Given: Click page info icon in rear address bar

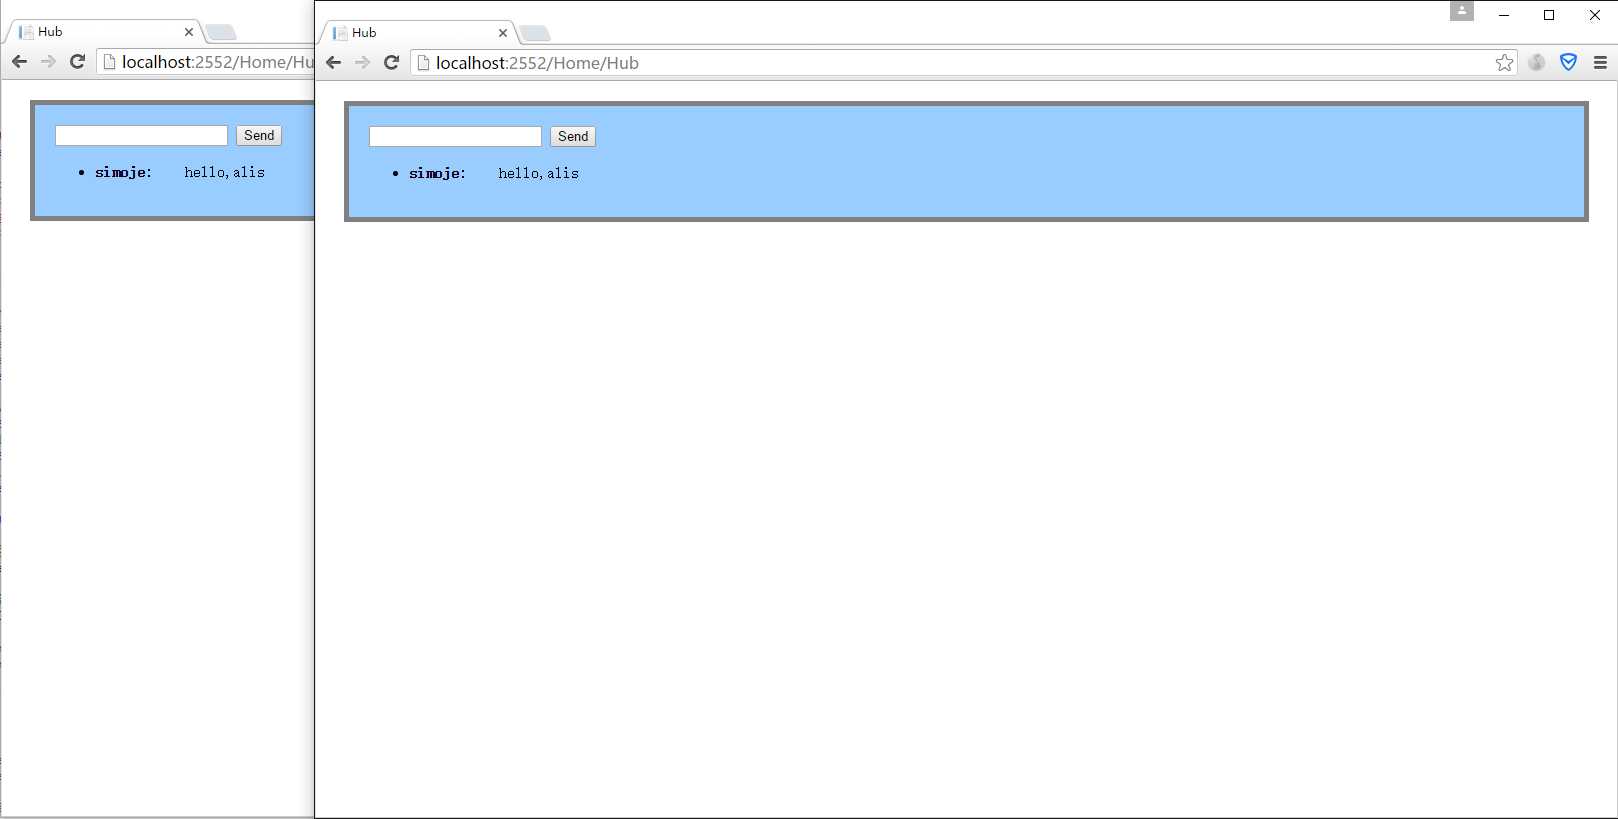Looking at the screenshot, I should click(109, 62).
